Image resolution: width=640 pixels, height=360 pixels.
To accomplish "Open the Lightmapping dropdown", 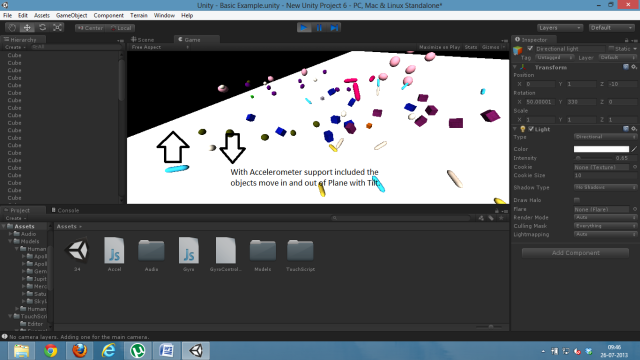I will click(x=605, y=234).
